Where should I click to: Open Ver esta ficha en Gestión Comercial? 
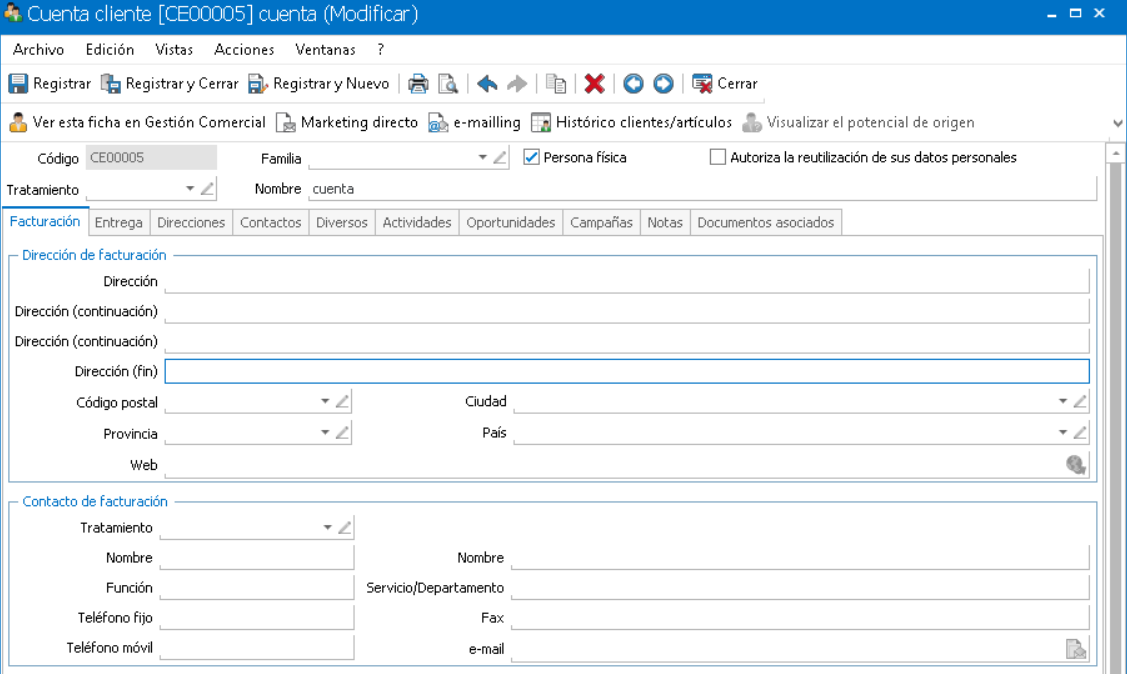click(x=137, y=122)
